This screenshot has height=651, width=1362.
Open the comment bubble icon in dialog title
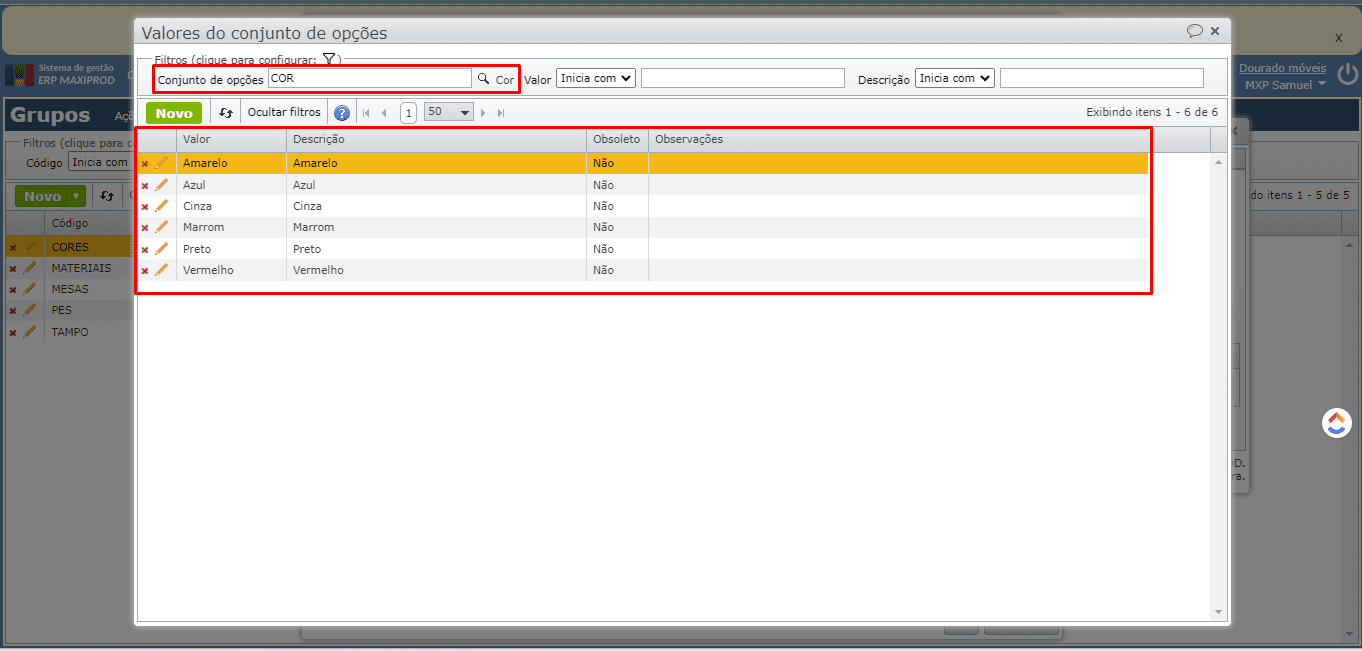coord(1195,31)
